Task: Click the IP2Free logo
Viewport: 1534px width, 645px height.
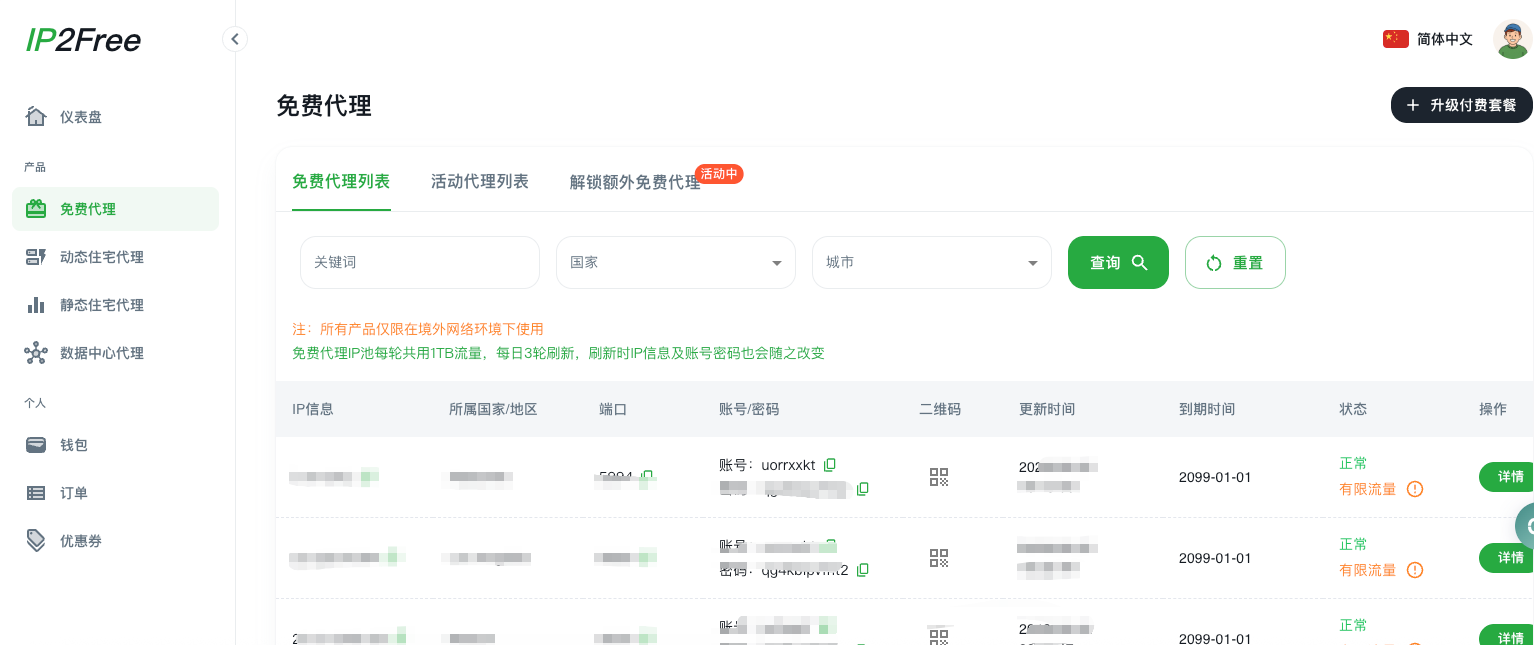Action: 84,40
